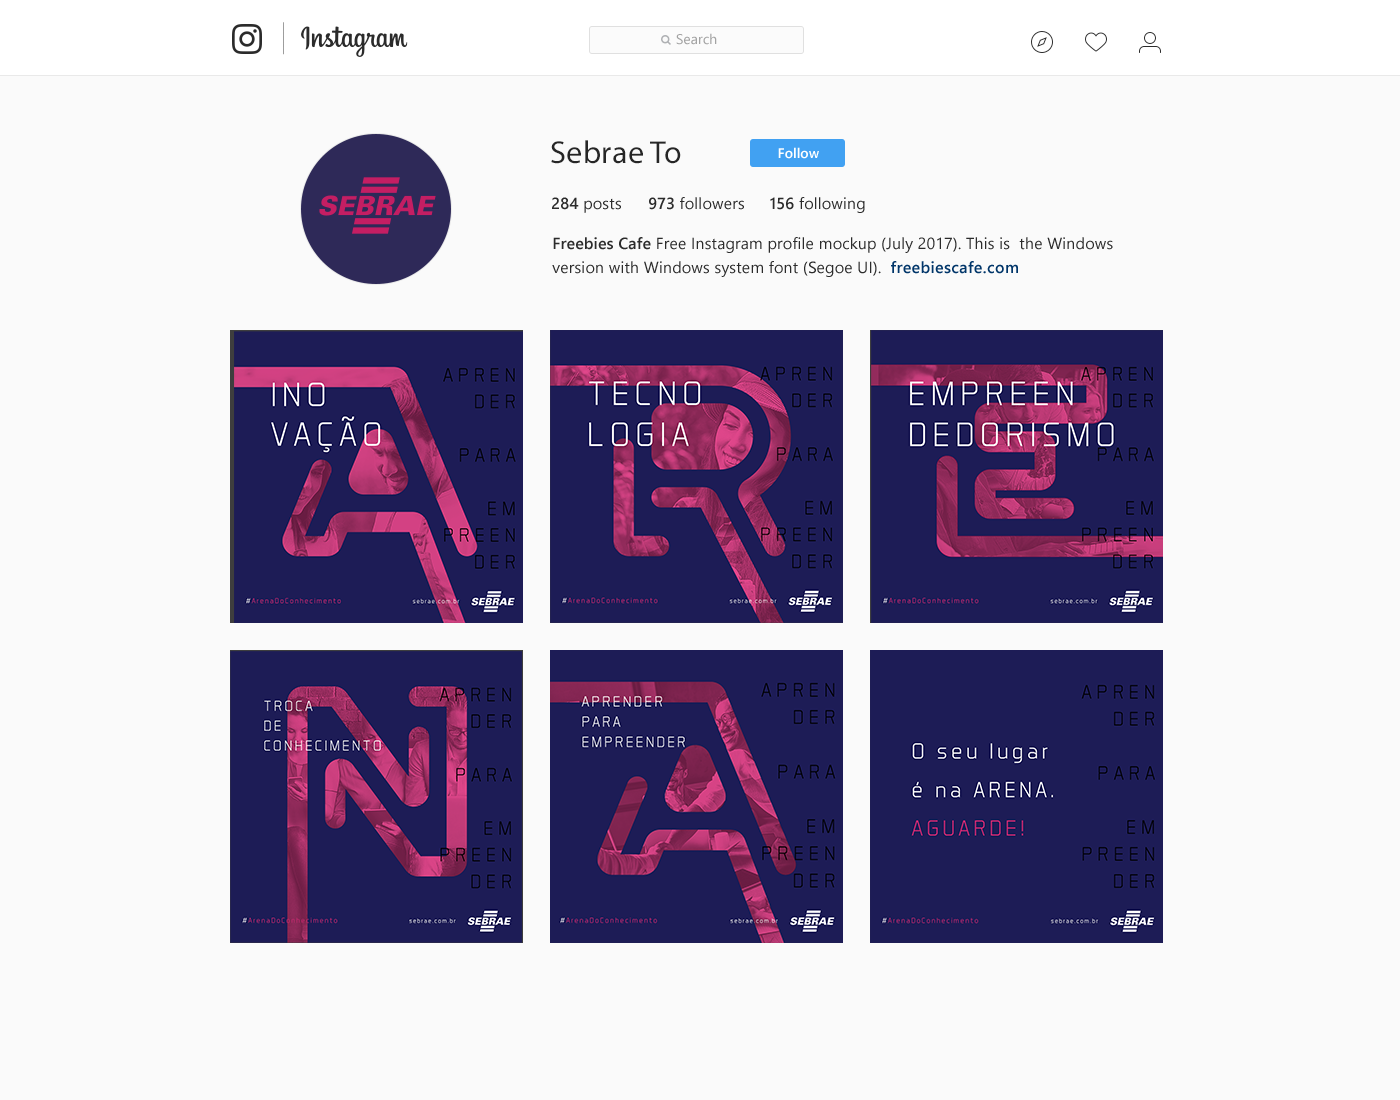Open the Troca de Conhecimento post

coord(376,796)
